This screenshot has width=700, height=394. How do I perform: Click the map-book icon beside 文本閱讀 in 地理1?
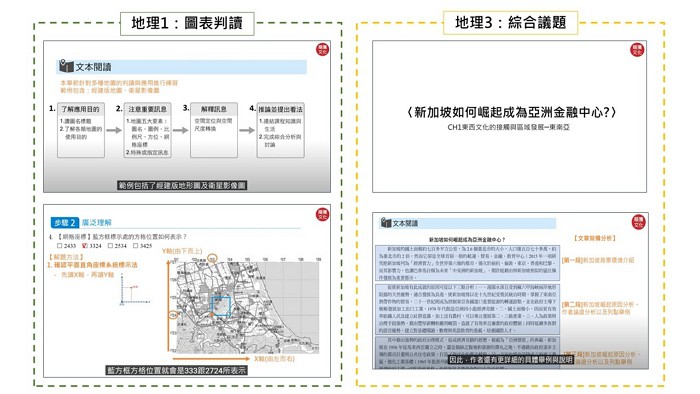click(66, 66)
